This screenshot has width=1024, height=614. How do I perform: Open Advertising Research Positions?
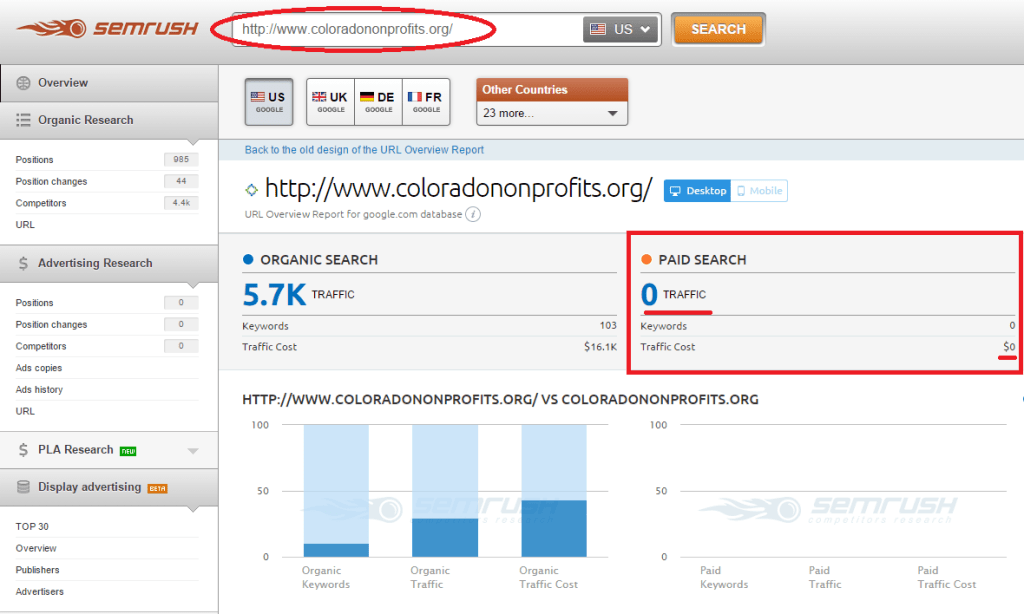35,303
